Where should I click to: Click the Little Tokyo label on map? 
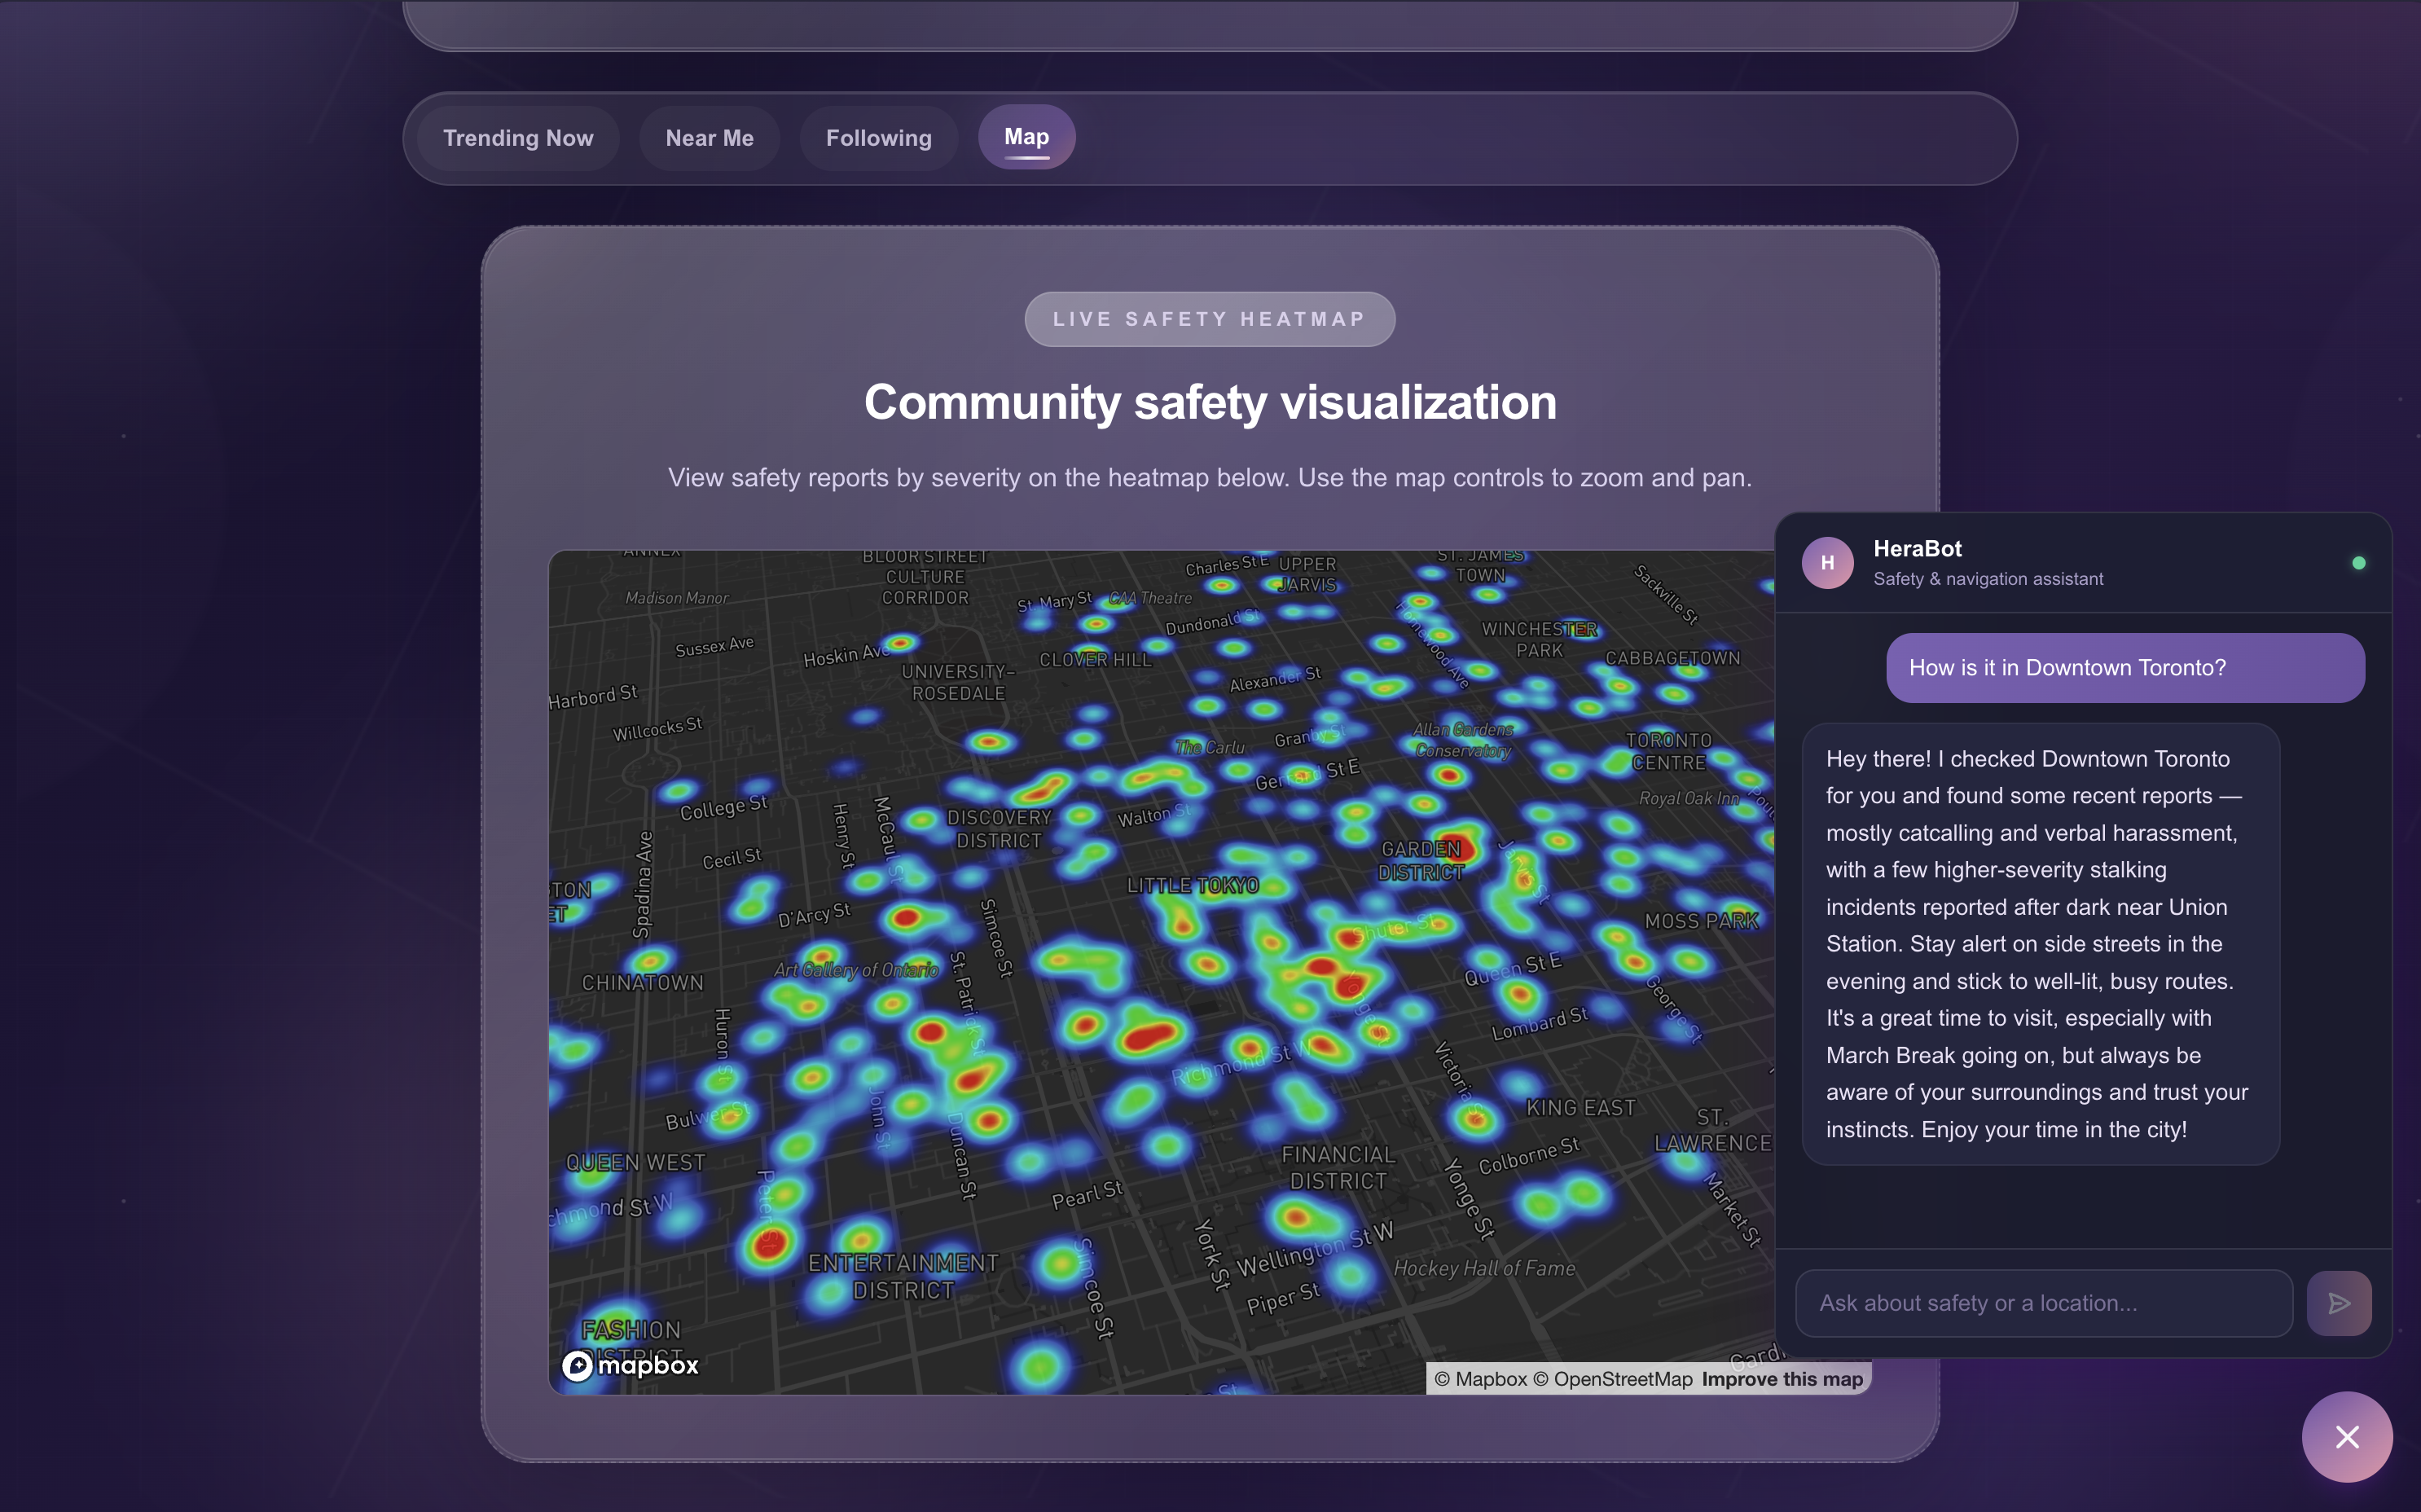pyautogui.click(x=1192, y=885)
